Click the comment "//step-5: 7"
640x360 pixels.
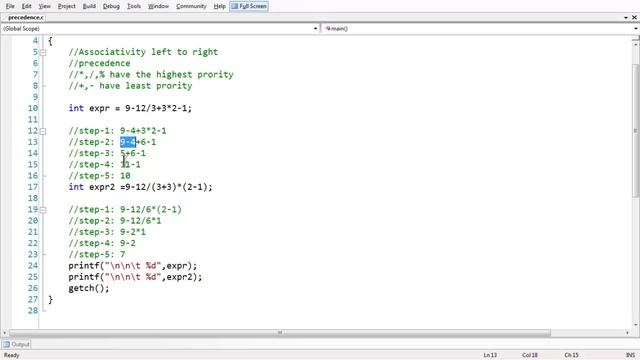point(97,255)
